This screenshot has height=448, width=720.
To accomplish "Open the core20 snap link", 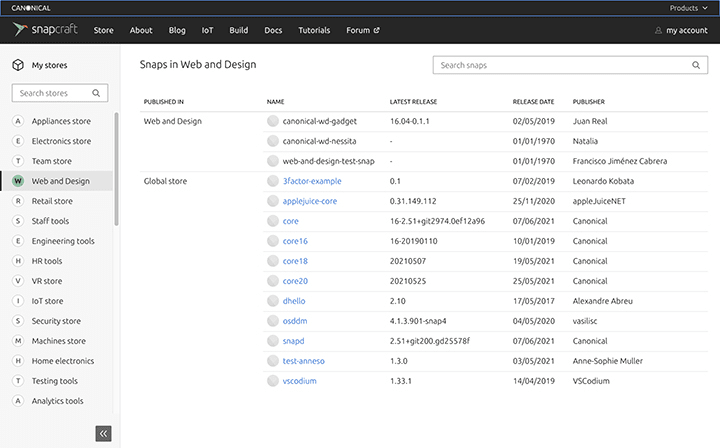I will [295, 281].
